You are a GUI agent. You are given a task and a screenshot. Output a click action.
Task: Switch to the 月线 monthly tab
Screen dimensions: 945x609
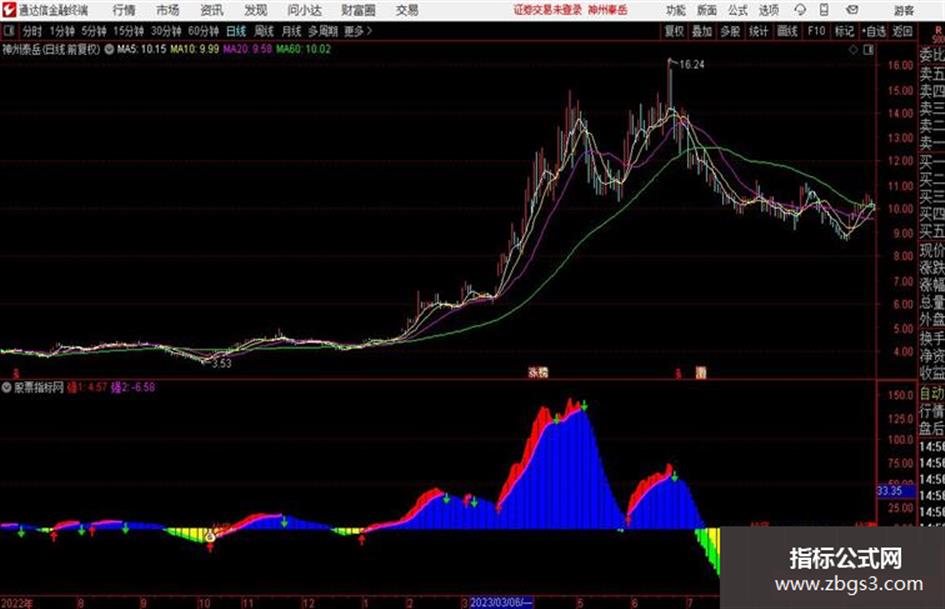point(292,31)
